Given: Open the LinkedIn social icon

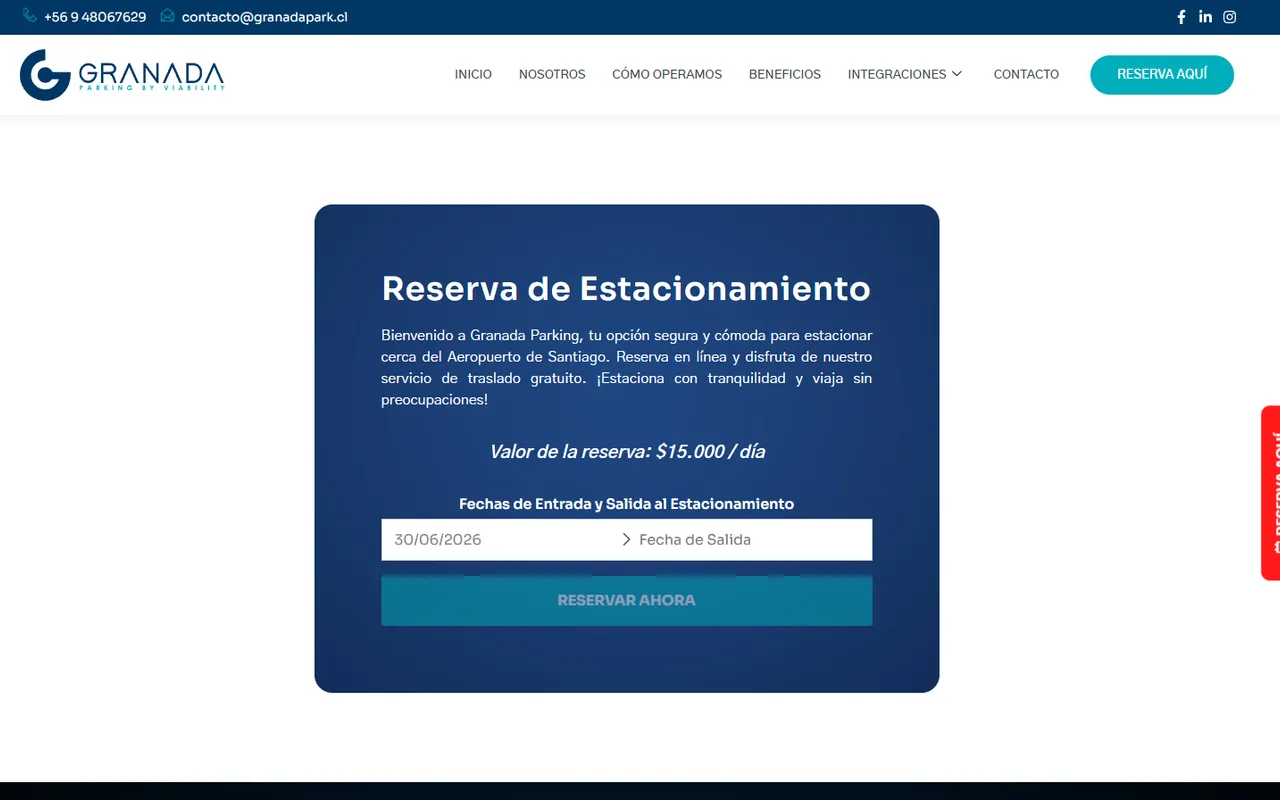Looking at the screenshot, I should [1205, 17].
